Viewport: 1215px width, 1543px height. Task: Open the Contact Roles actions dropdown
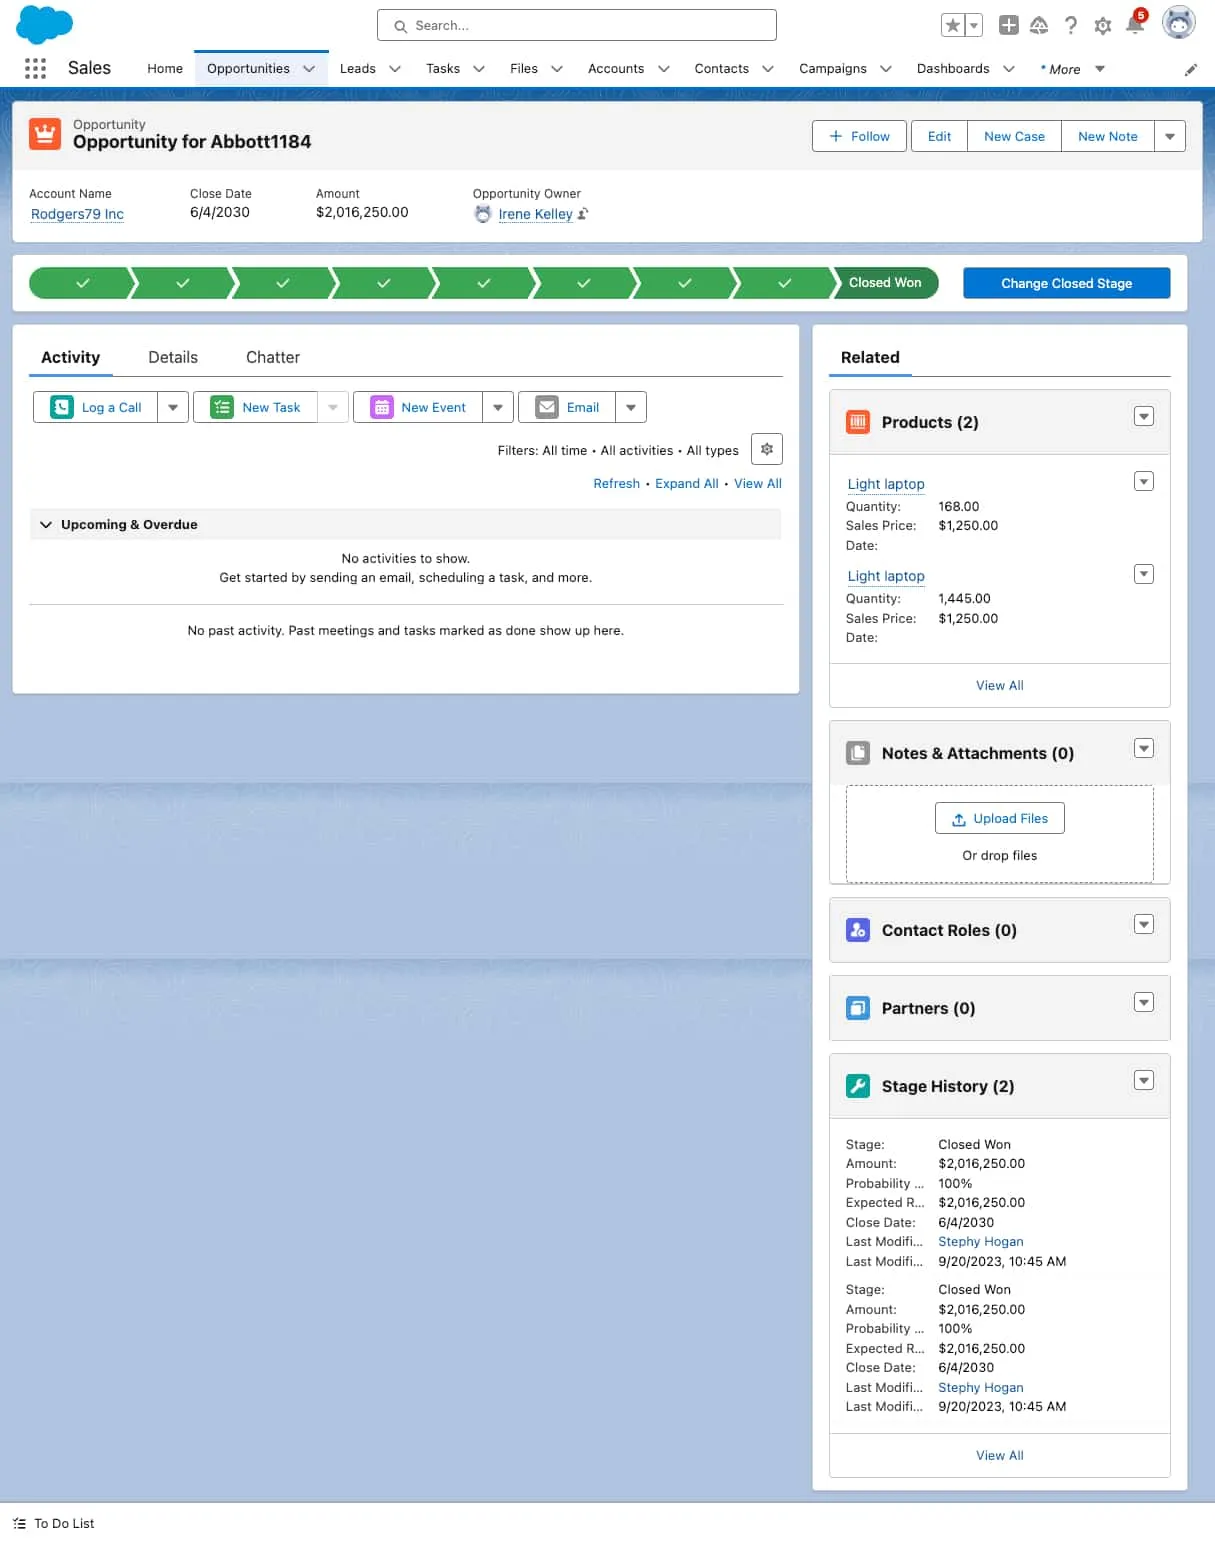coord(1144,924)
